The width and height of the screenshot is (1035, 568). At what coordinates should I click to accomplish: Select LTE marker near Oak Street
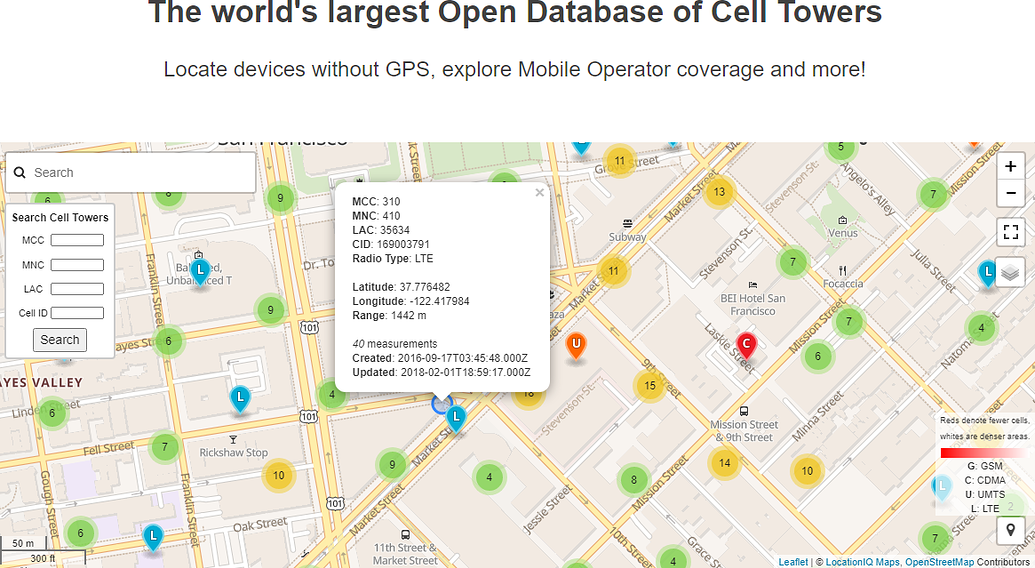(153, 538)
